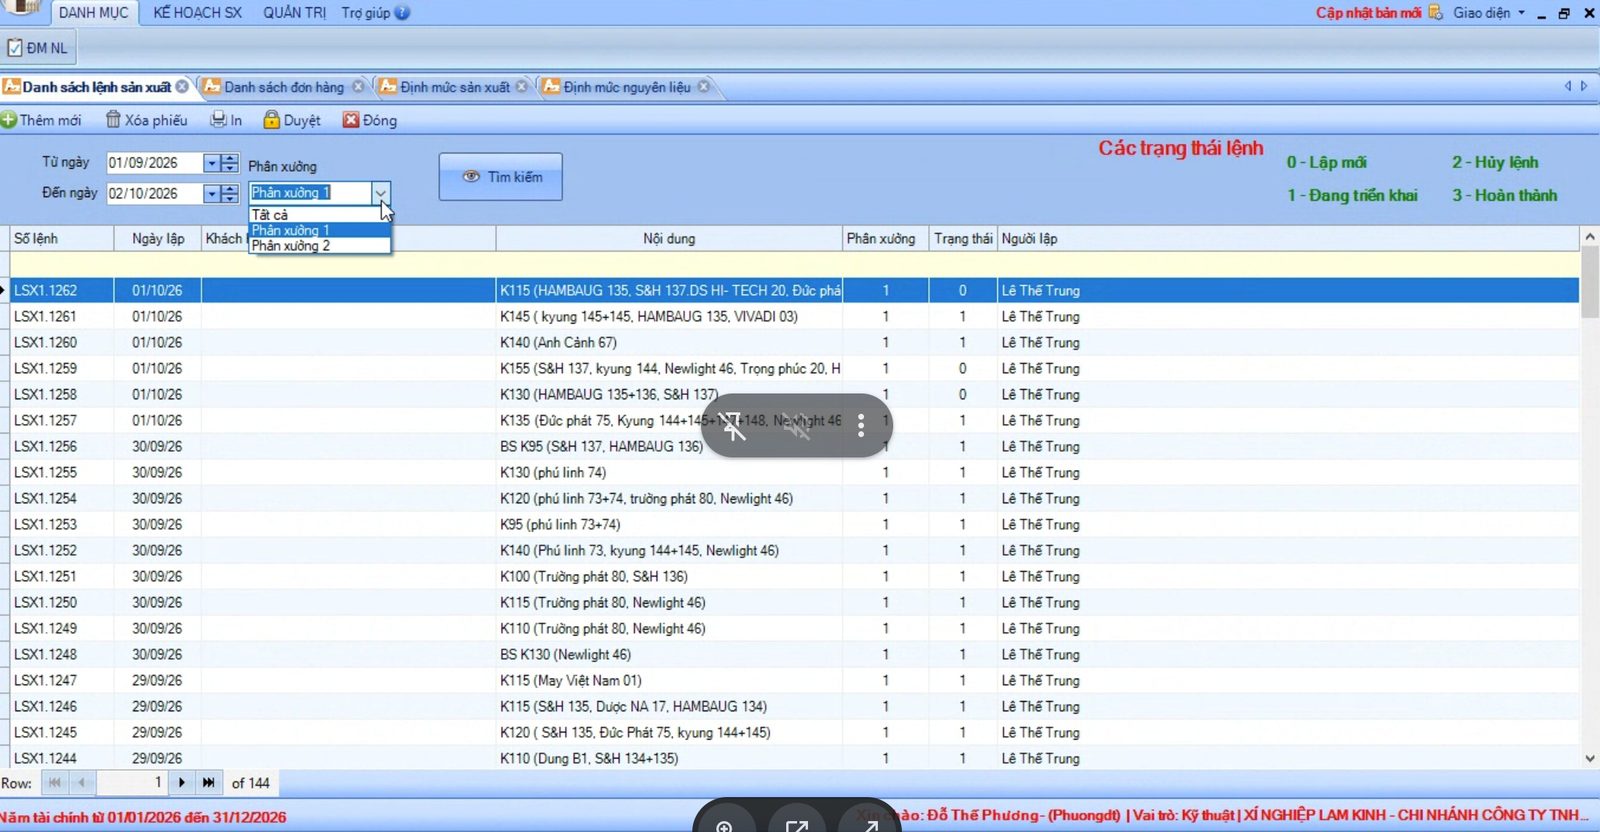The image size is (1600, 832).
Task: Select the order row LSX1.1261
Action: tap(795, 317)
